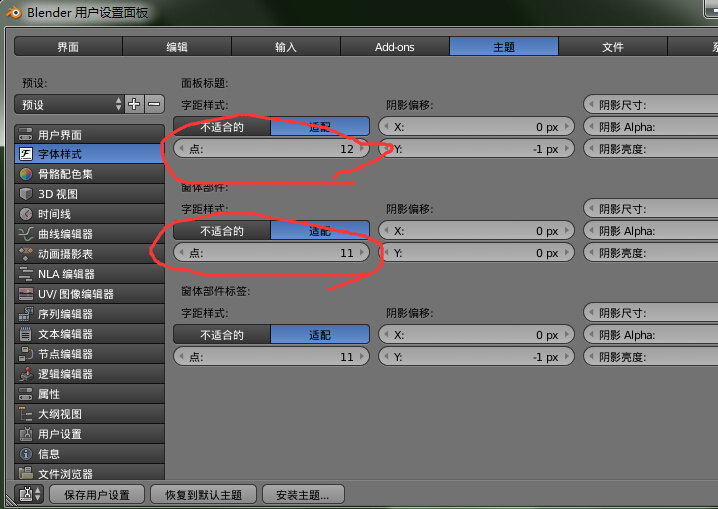This screenshot has height=509, width=718.
Task: Click 窗体部件 阴影尺寸 field
Action: pyautogui.click(x=651, y=209)
